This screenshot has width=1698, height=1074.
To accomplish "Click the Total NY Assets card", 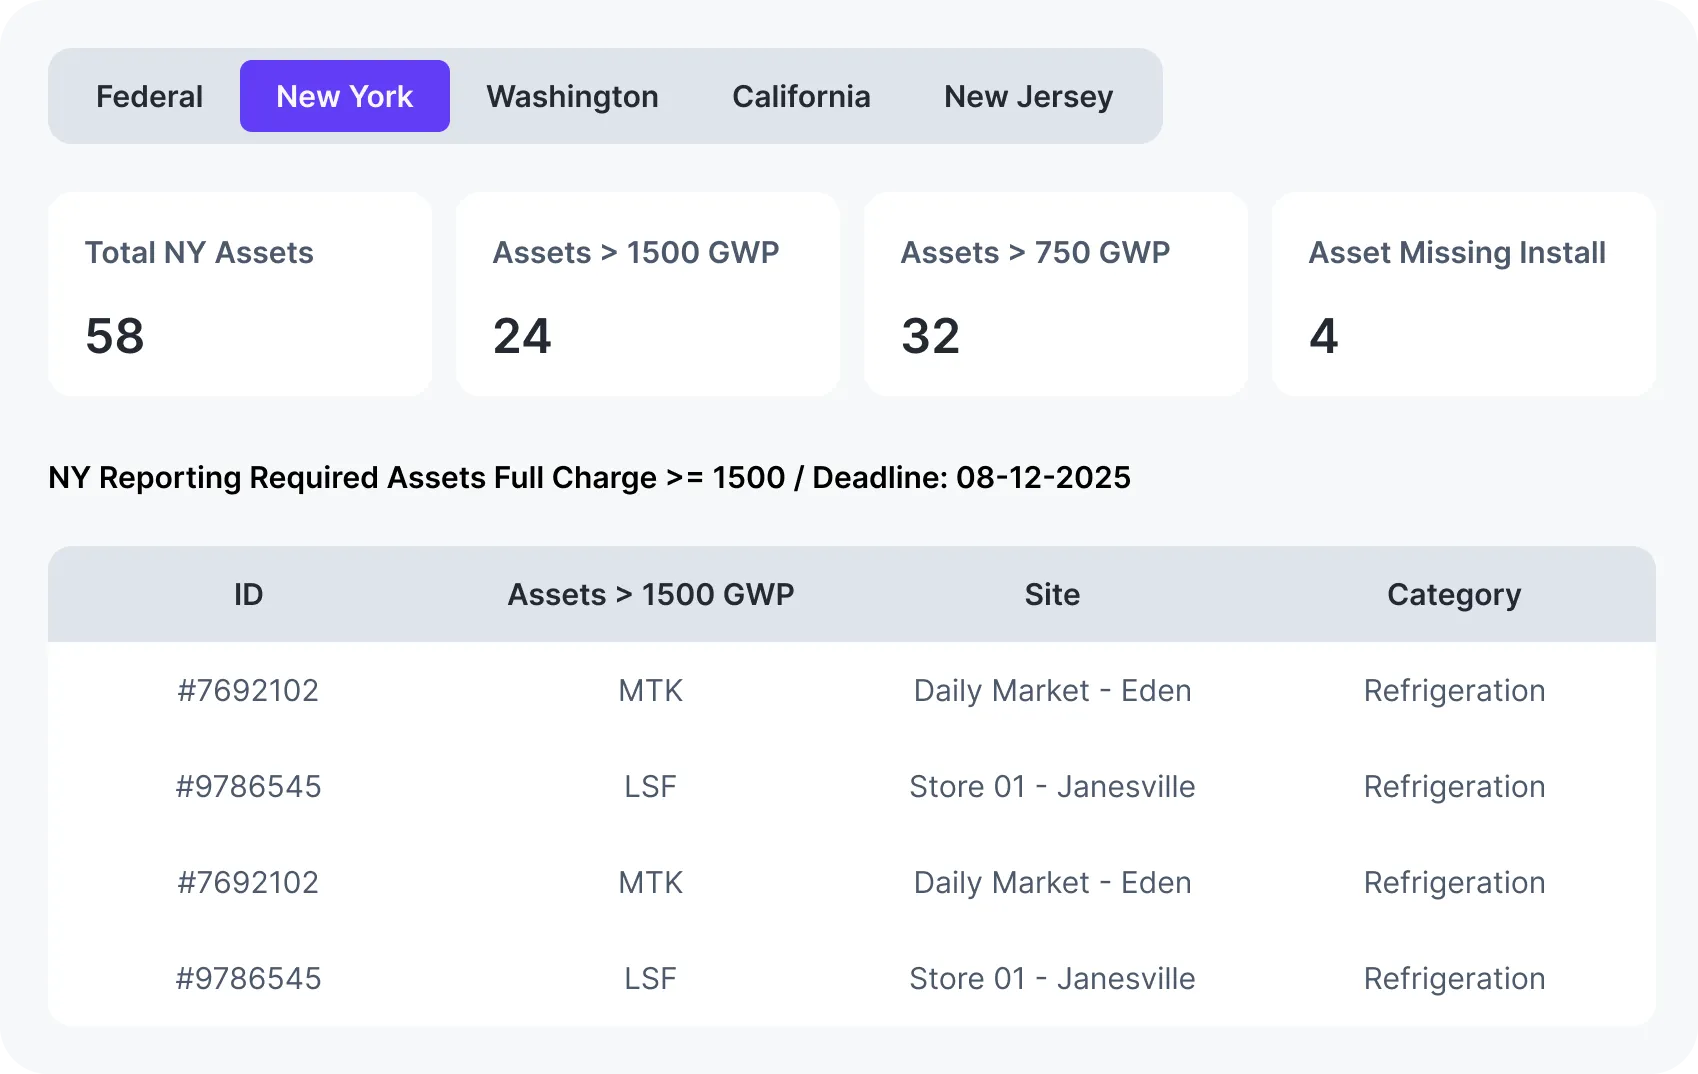I will [x=240, y=294].
